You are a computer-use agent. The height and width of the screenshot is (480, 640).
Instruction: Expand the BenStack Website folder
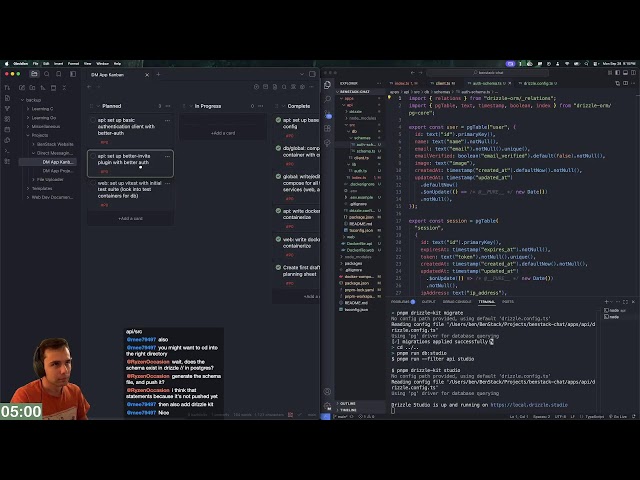(x=33, y=144)
